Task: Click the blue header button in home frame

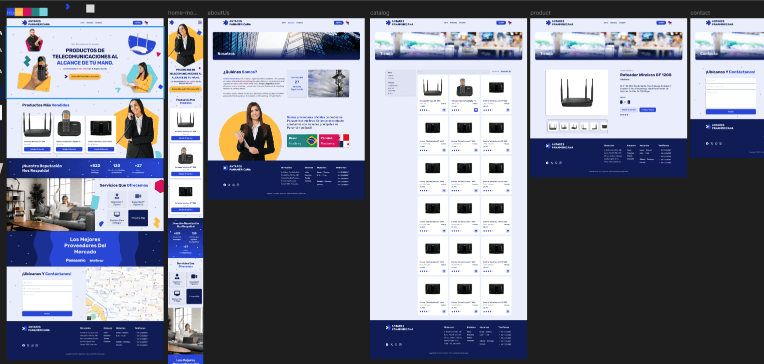Action: coord(138,22)
